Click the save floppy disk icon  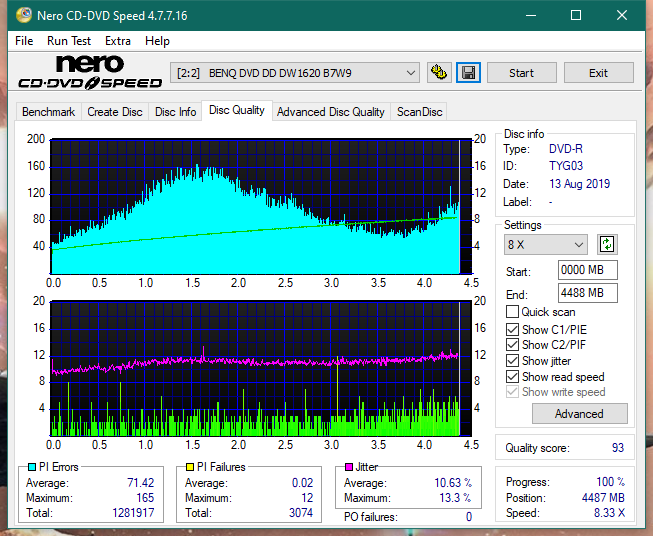[x=469, y=73]
